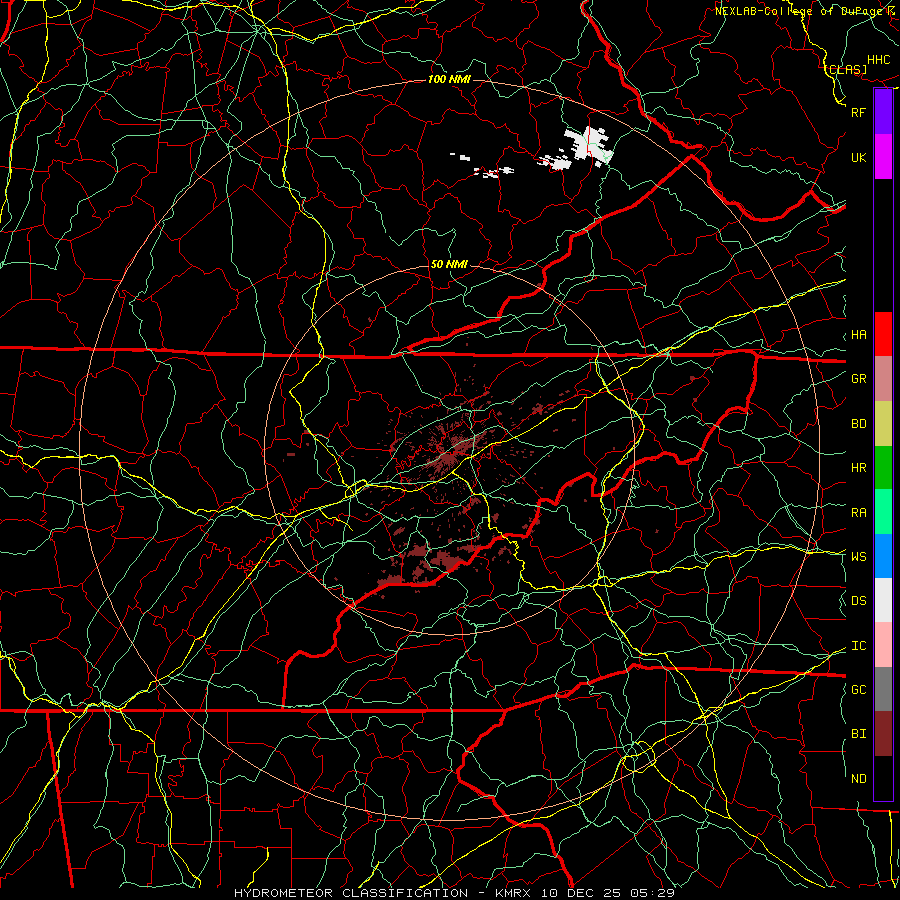Select the gray GC ground clutter swatch
The image size is (900, 900).
click(x=883, y=689)
